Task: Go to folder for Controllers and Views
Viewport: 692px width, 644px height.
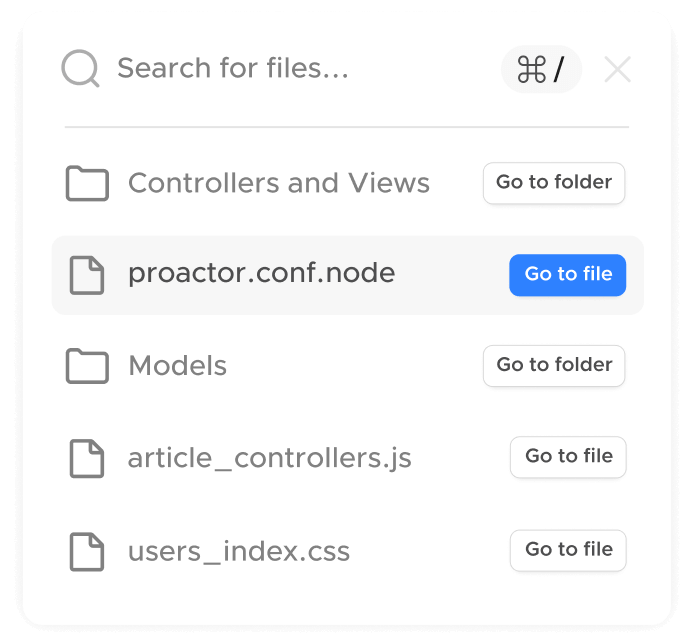Action: [554, 183]
